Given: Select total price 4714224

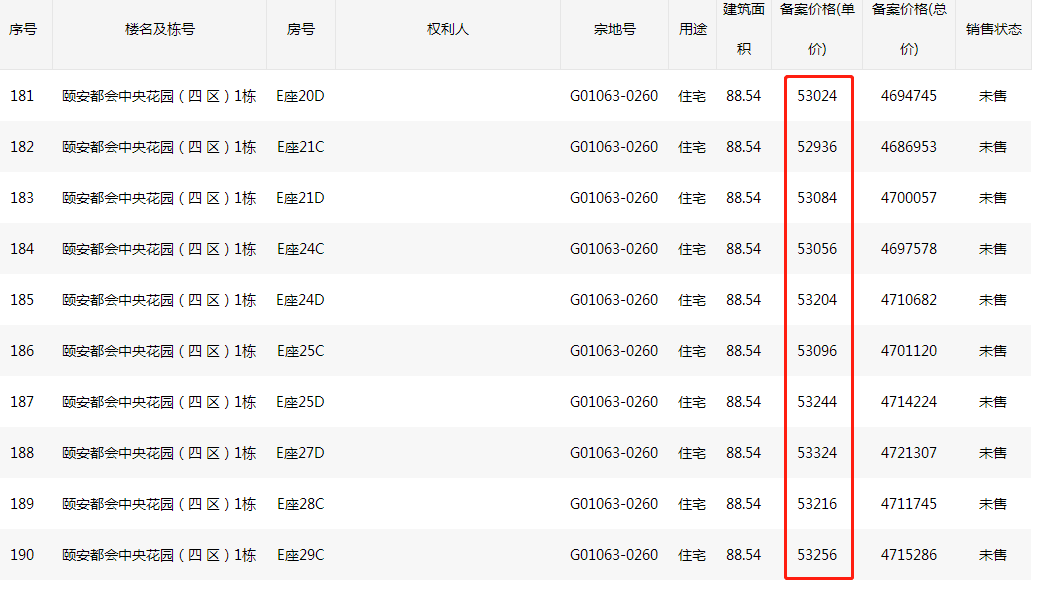Looking at the screenshot, I should click(909, 402).
